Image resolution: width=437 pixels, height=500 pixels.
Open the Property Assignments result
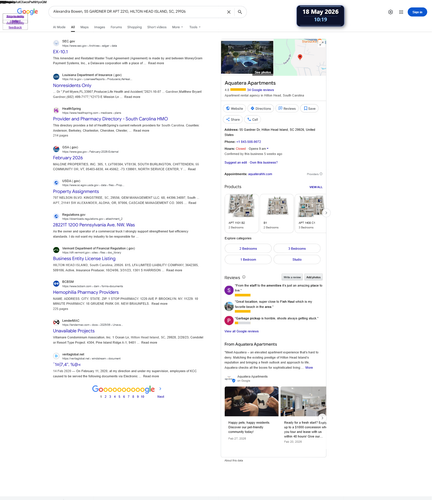click(x=76, y=191)
